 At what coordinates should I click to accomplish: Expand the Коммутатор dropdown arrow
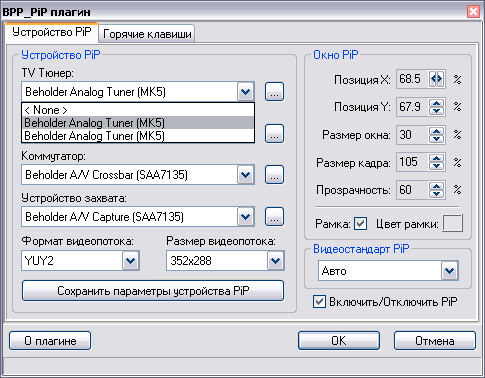(246, 174)
